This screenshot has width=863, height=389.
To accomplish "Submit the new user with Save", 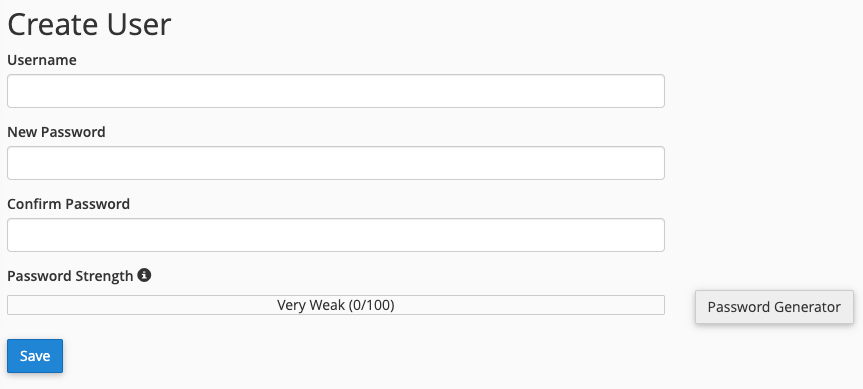I will tap(35, 356).
